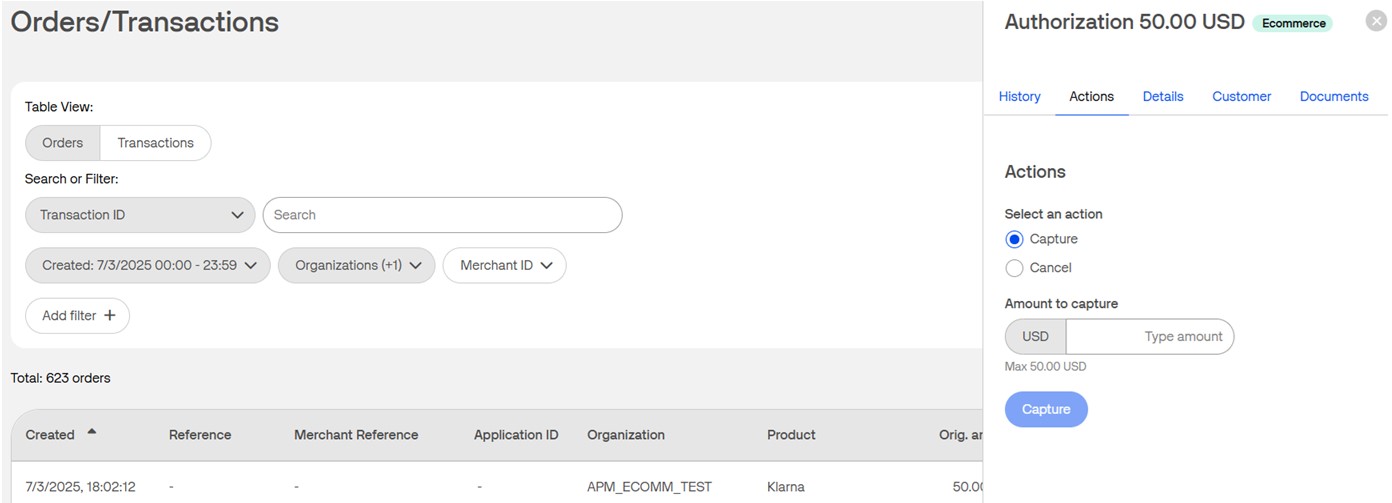Click the Orders/Transactions page title
1392x503 pixels.
pyautogui.click(x=145, y=21)
